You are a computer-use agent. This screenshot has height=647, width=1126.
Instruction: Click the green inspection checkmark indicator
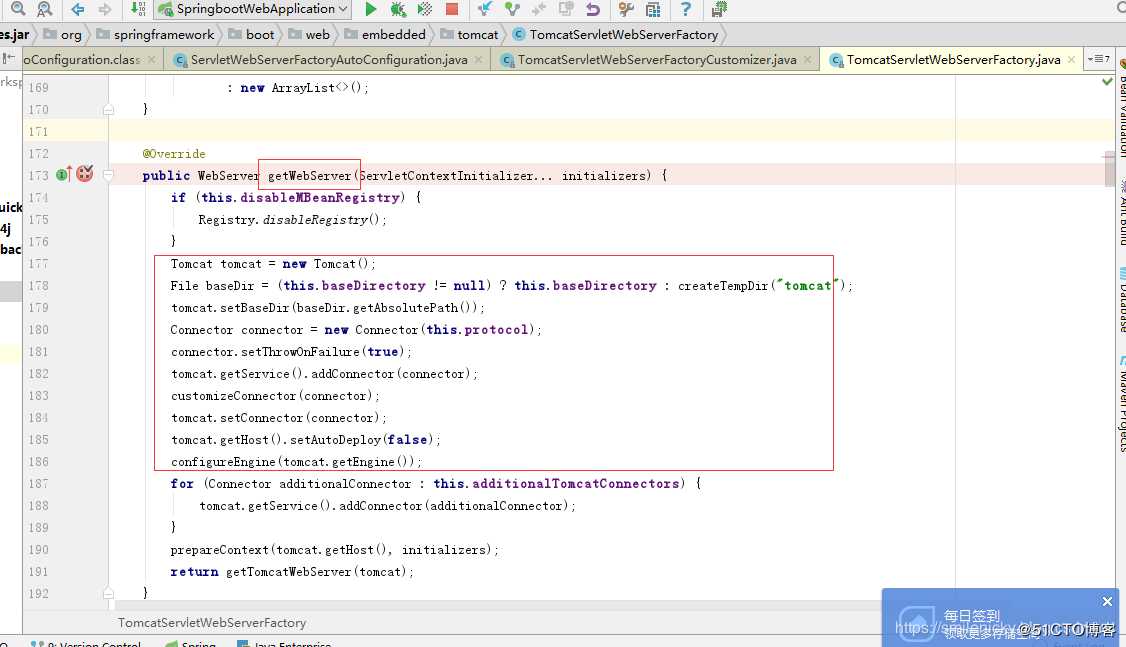click(x=1107, y=81)
